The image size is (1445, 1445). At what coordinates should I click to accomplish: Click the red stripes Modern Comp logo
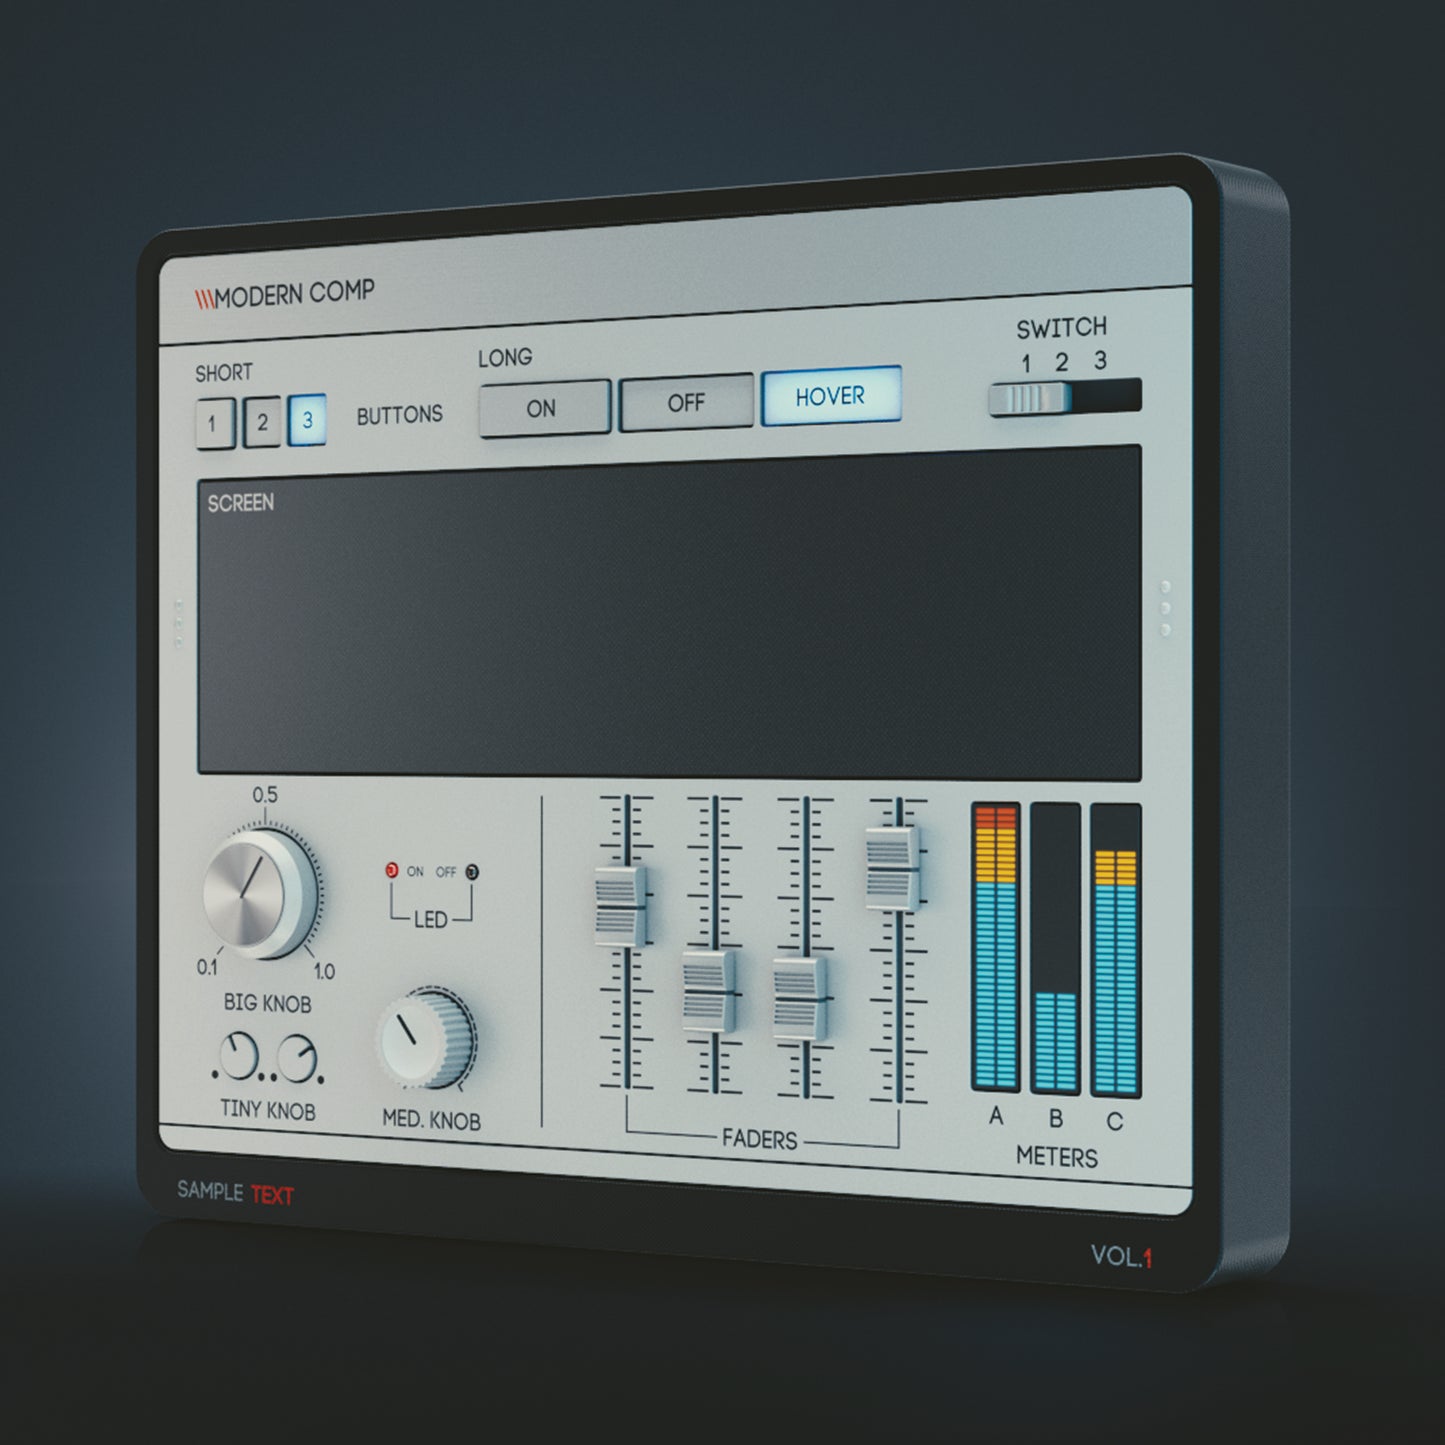pyautogui.click(x=205, y=299)
